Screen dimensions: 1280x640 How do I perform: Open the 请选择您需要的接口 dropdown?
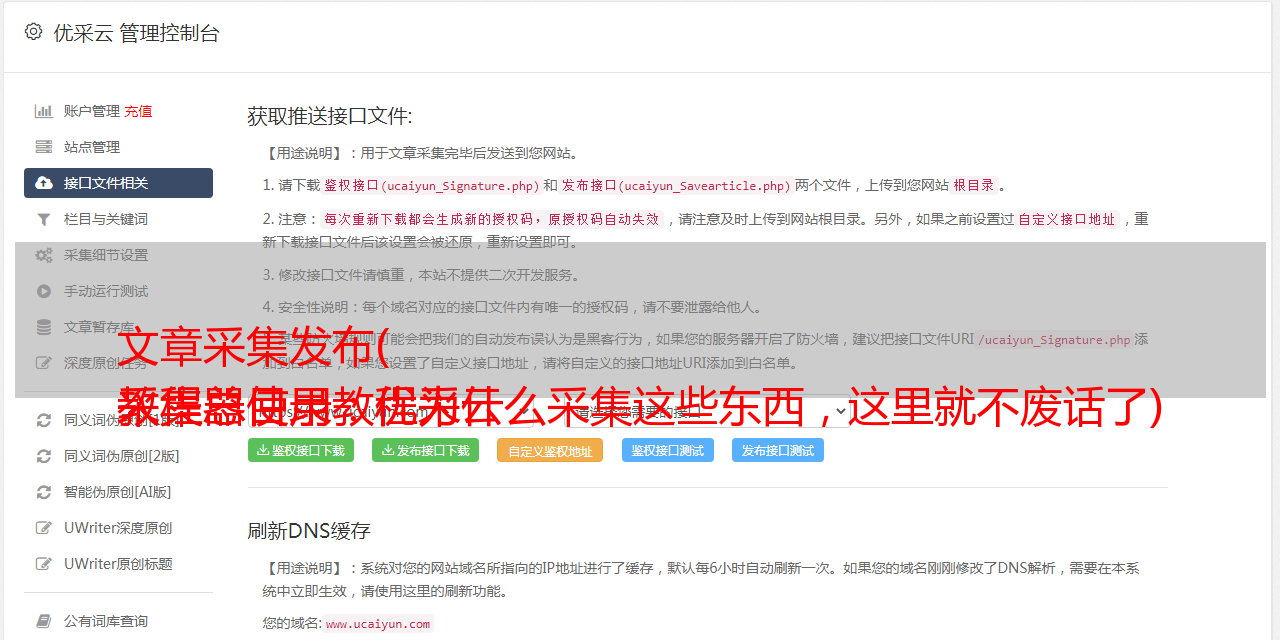coord(708,411)
